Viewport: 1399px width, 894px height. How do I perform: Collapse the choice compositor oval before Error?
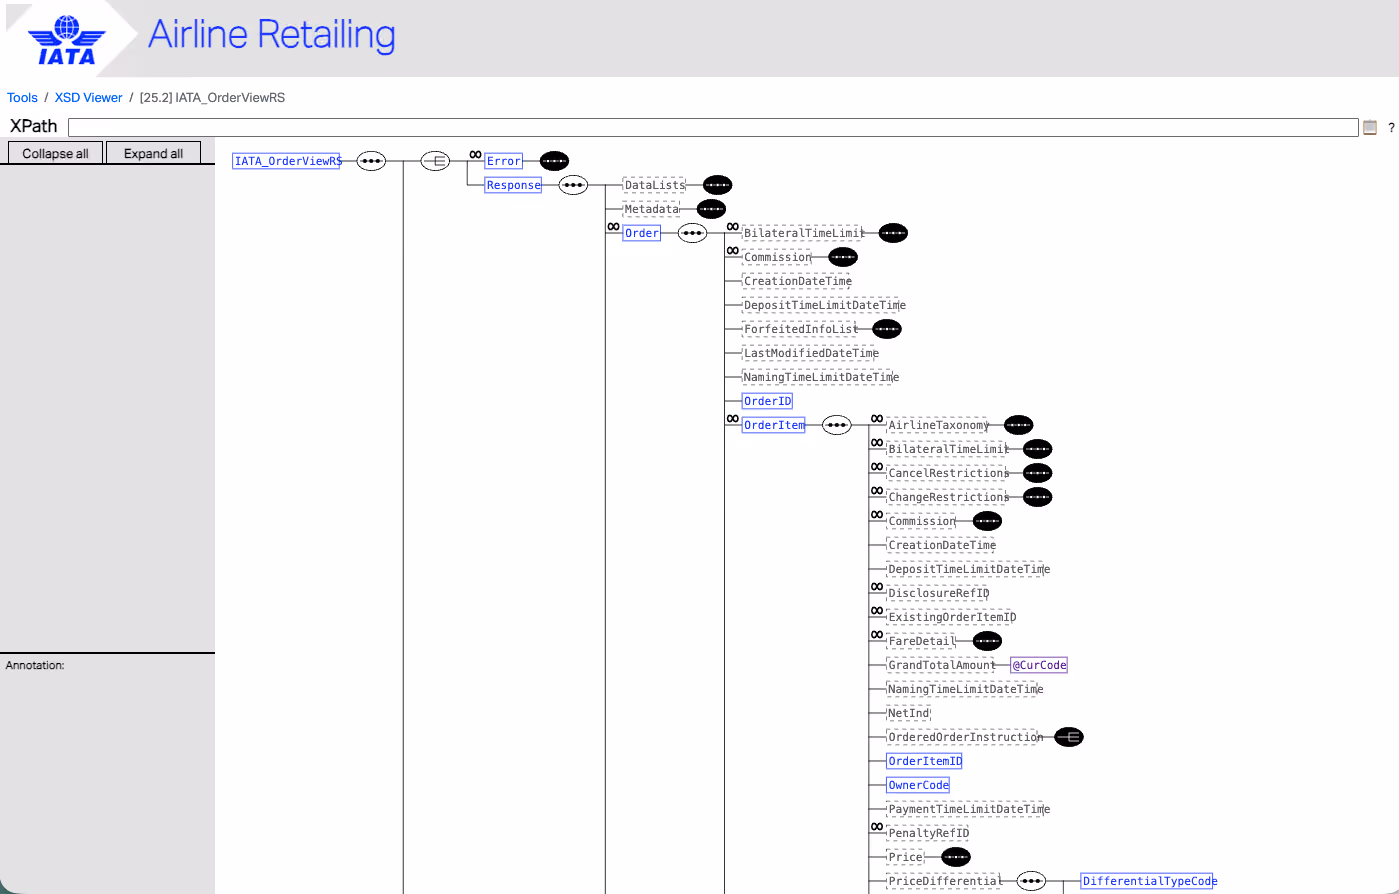tap(435, 161)
